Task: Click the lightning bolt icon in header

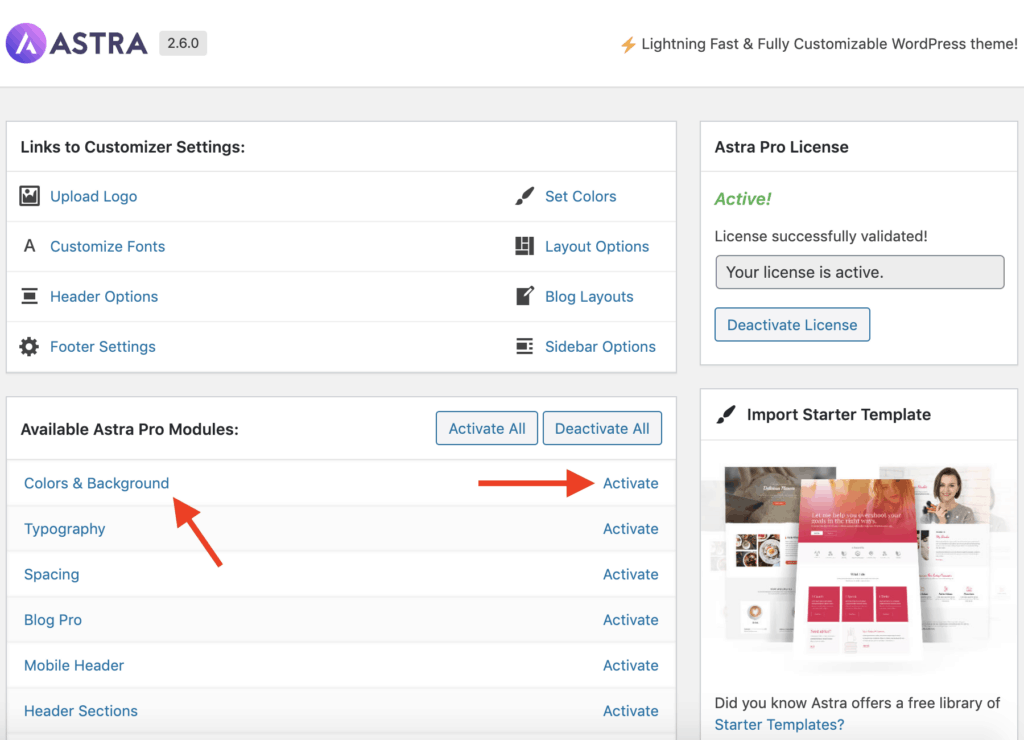Action: 628,44
